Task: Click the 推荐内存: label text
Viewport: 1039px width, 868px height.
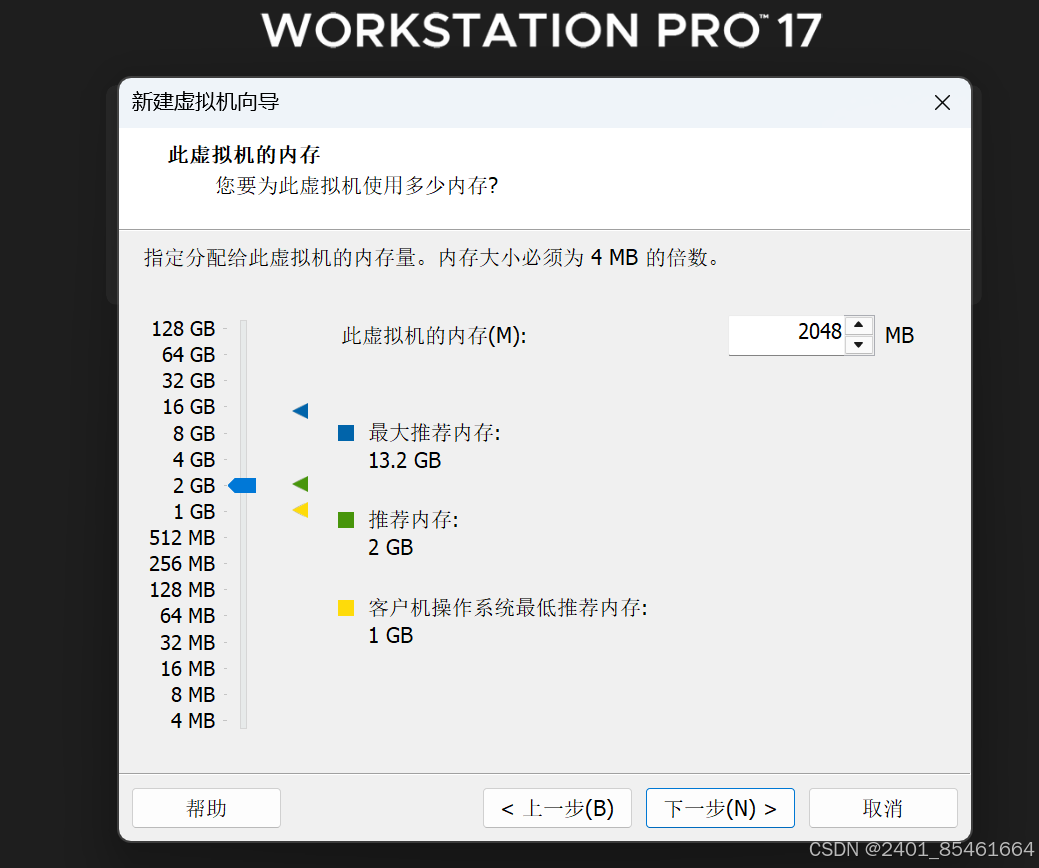Action: (413, 519)
